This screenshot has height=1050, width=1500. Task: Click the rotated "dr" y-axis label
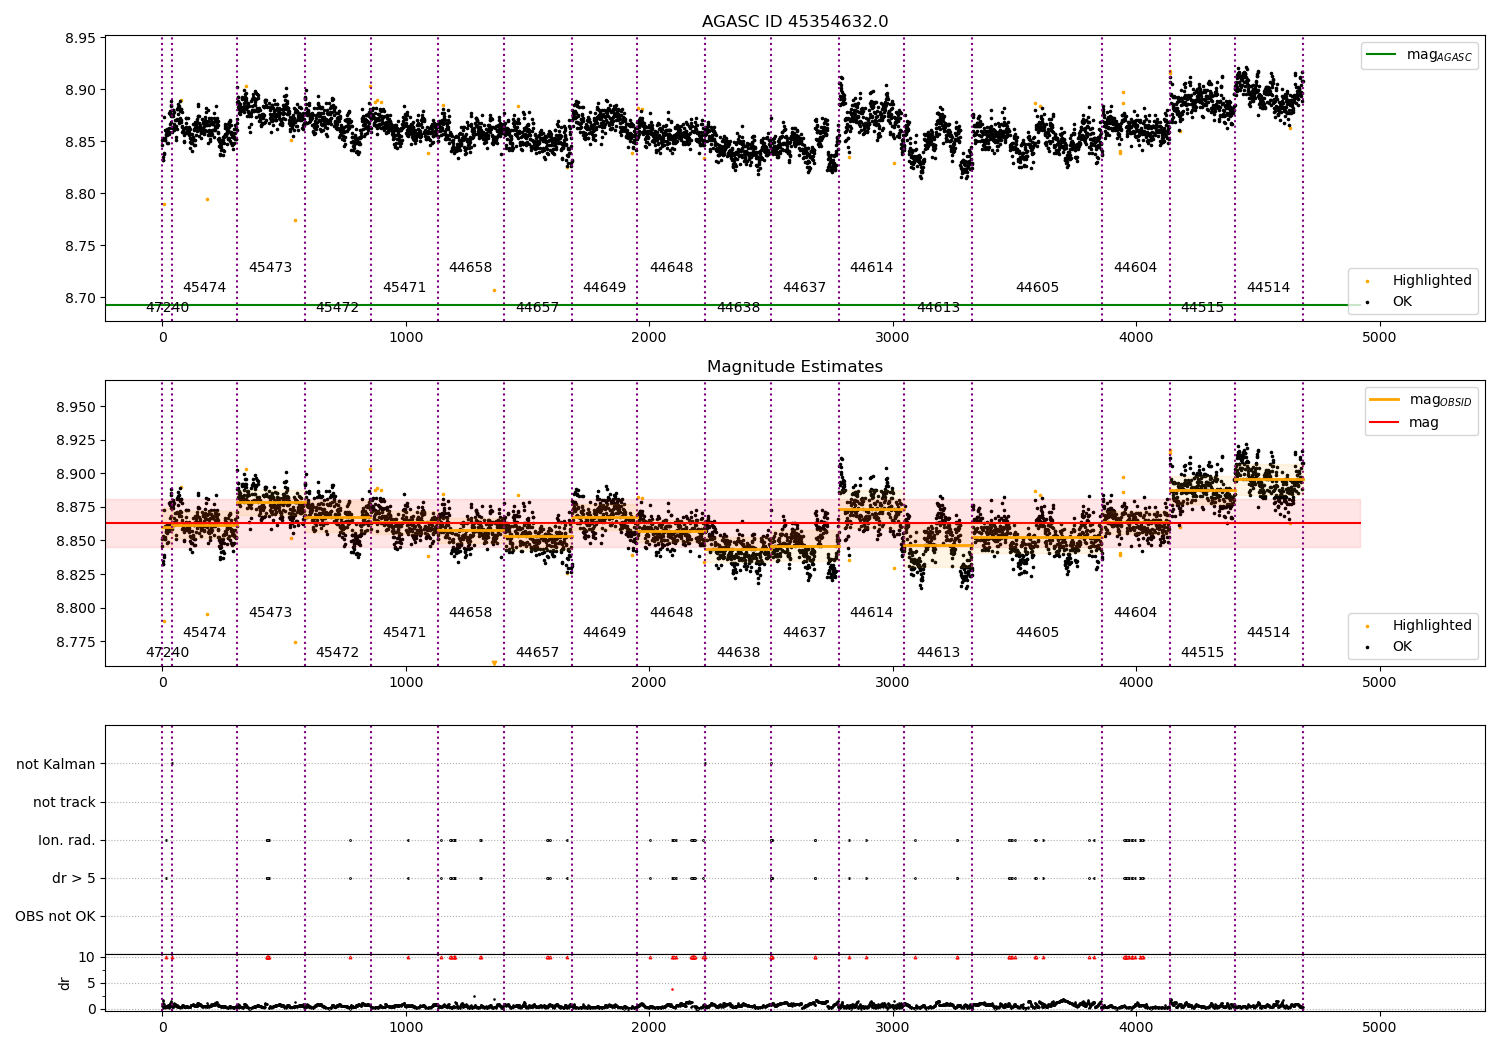point(65,983)
